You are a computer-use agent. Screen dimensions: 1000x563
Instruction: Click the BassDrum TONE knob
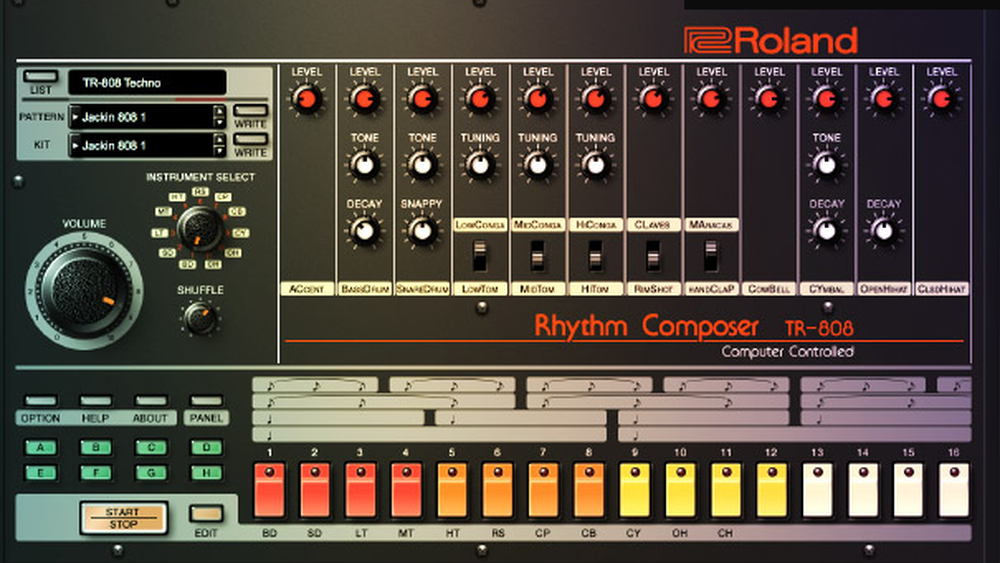tap(364, 165)
